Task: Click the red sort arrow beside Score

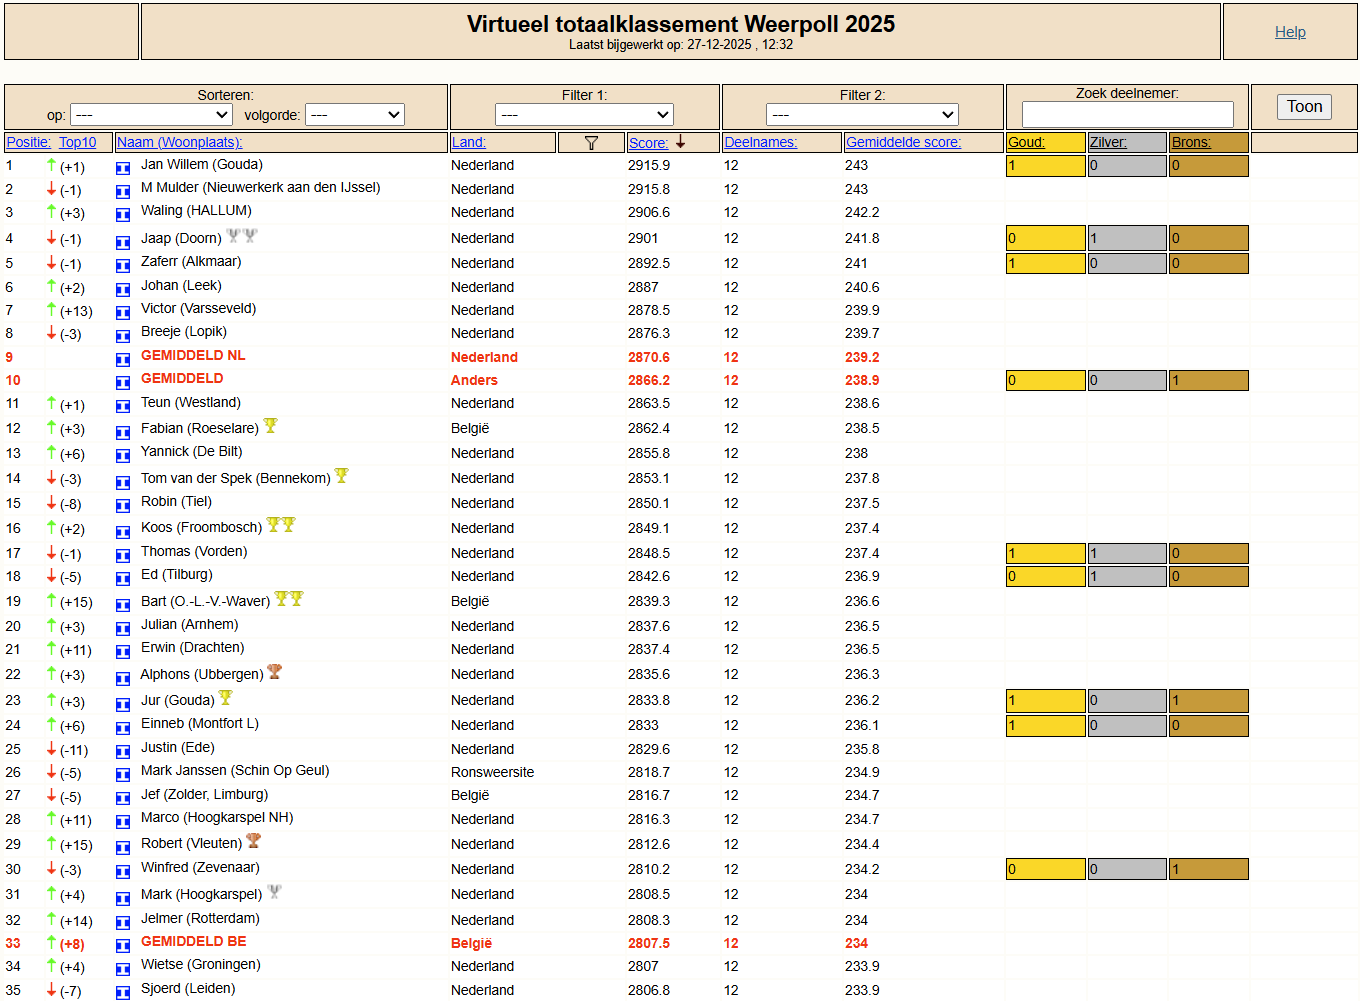Action: (x=680, y=142)
